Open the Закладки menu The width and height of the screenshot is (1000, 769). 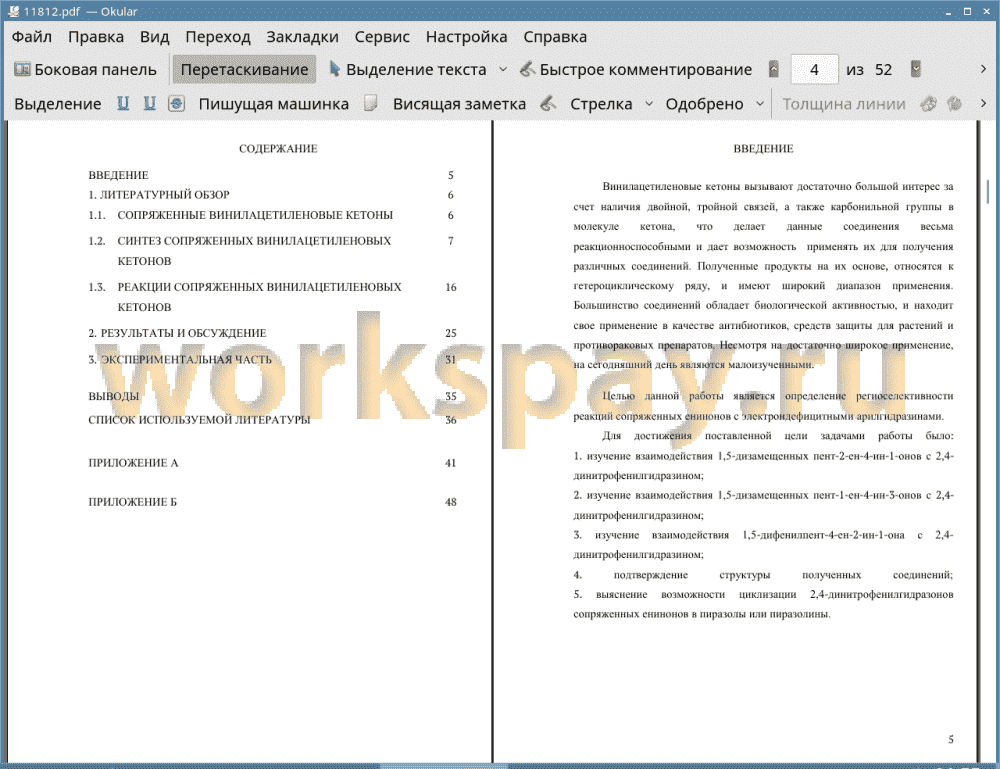tap(302, 37)
